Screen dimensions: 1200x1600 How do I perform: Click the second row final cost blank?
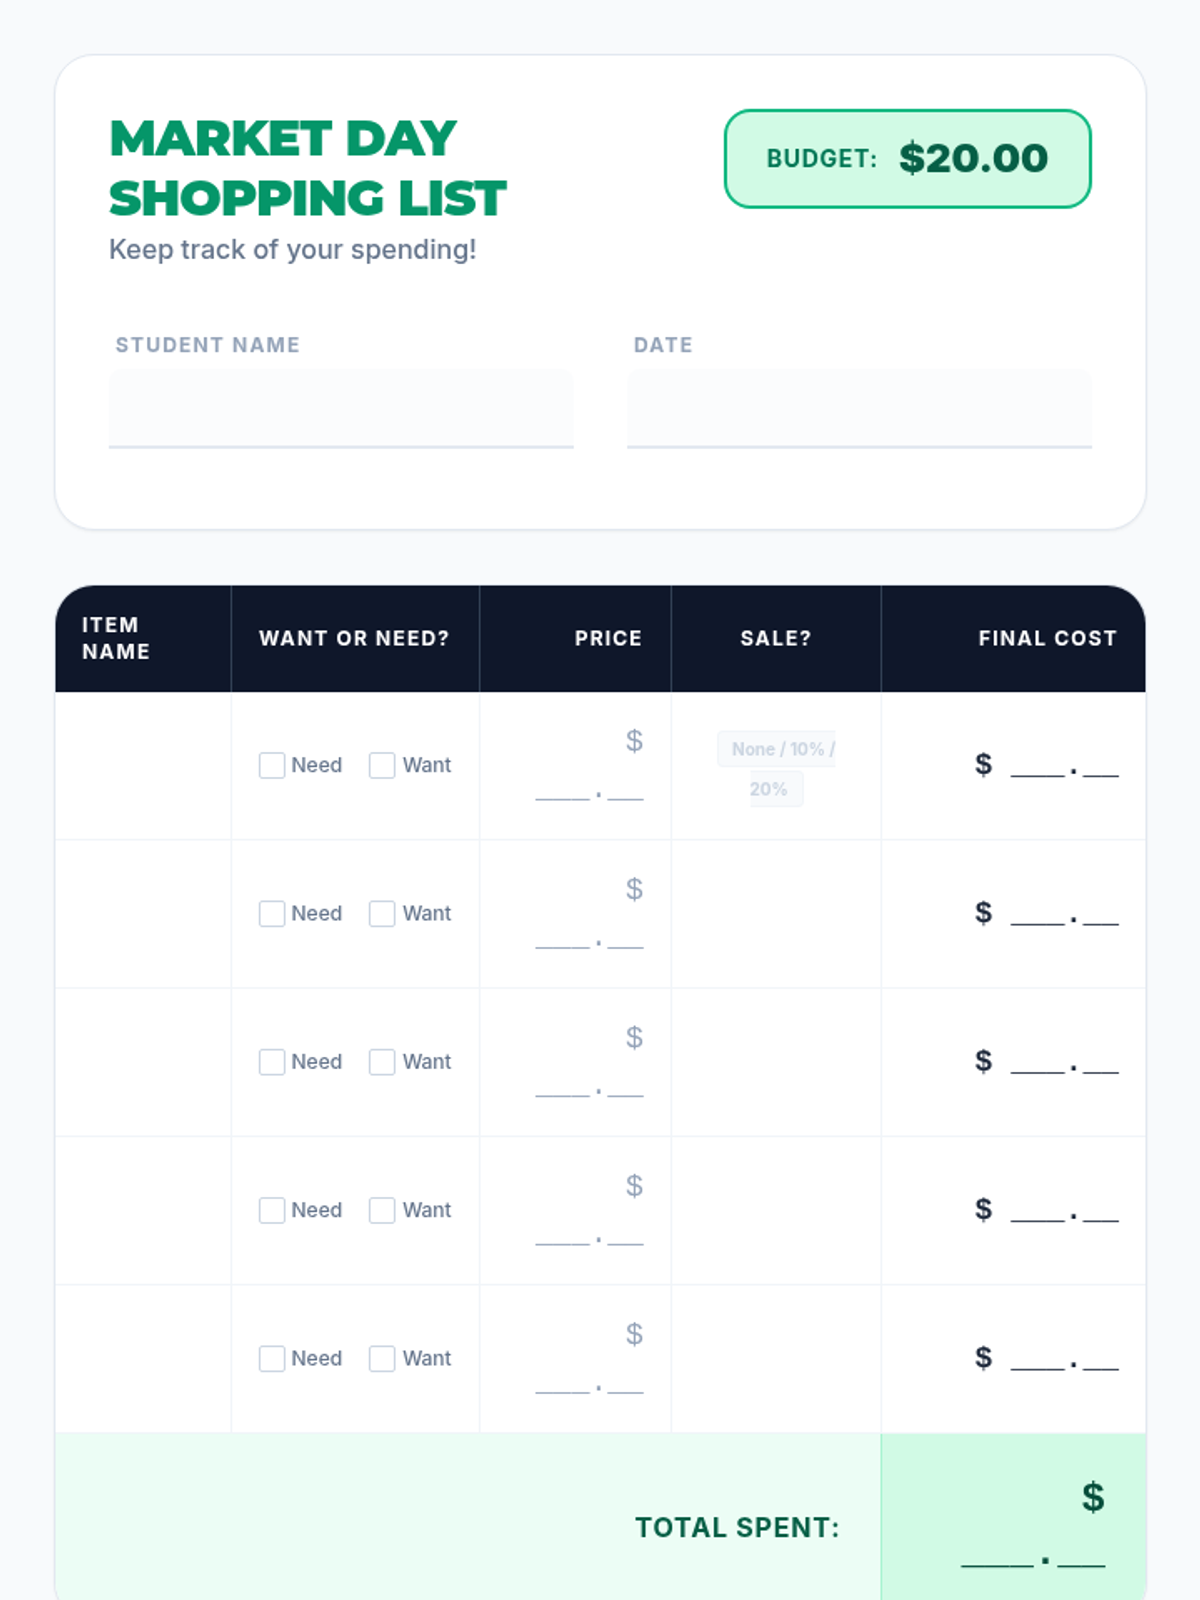tap(1063, 914)
